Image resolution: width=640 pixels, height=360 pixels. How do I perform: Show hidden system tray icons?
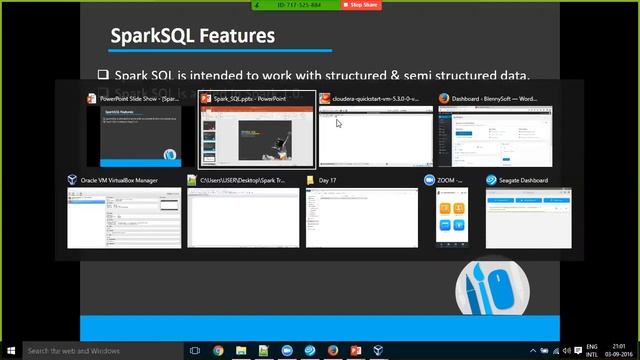(533, 351)
